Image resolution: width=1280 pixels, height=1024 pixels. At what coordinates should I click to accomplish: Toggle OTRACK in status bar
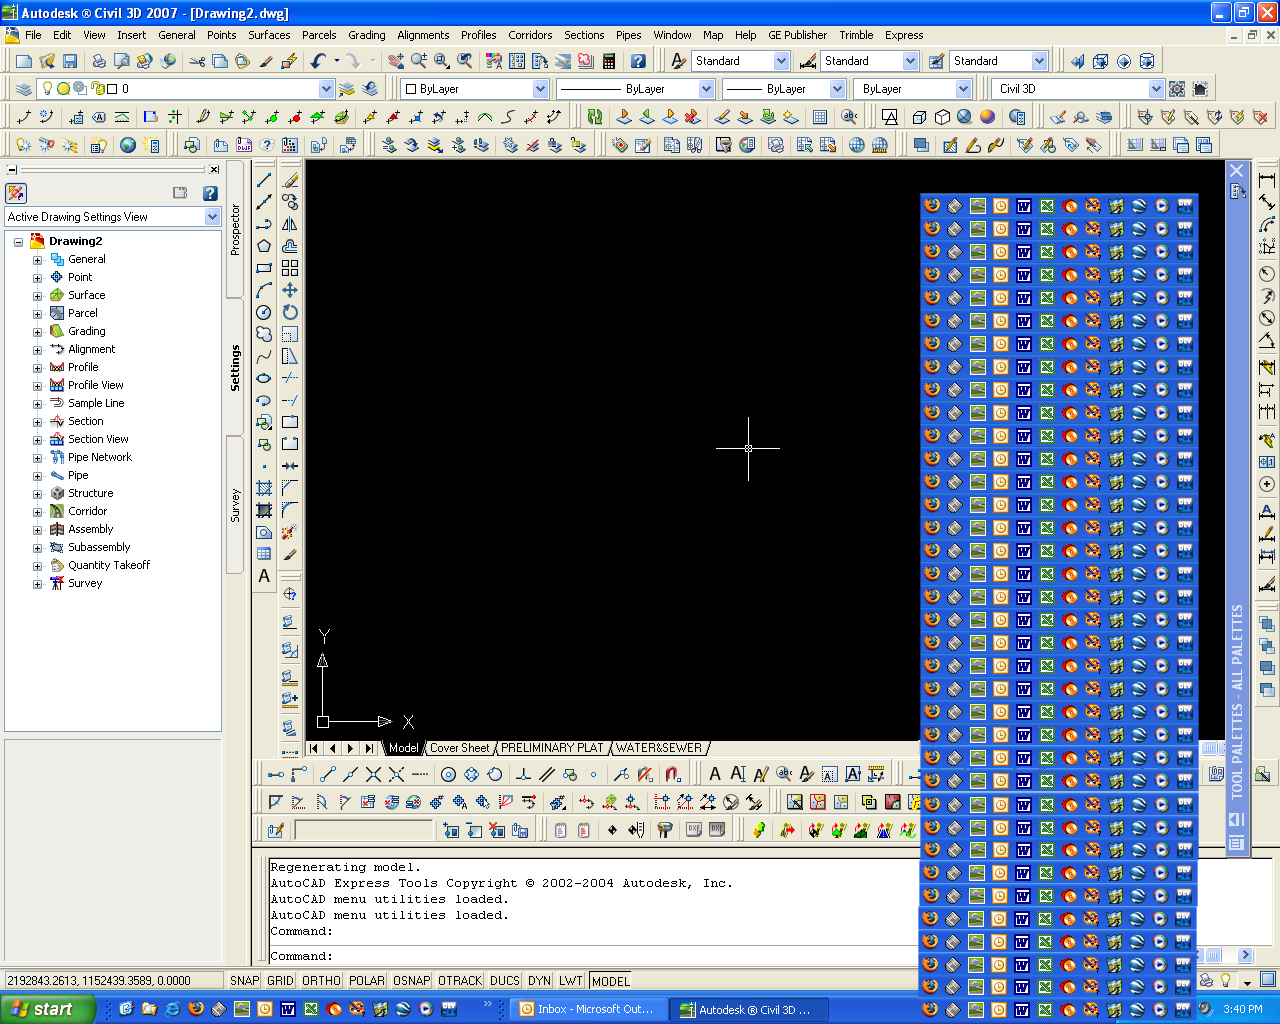point(459,981)
